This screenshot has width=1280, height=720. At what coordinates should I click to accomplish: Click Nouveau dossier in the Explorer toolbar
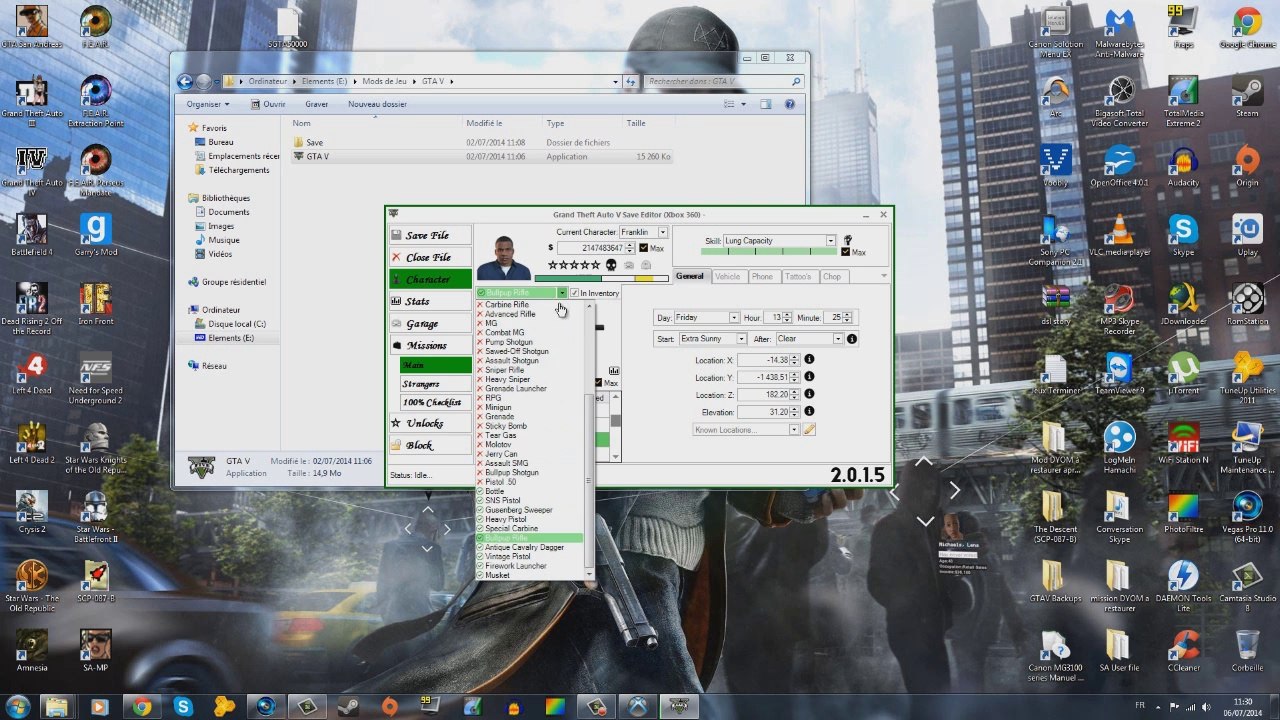tap(377, 104)
